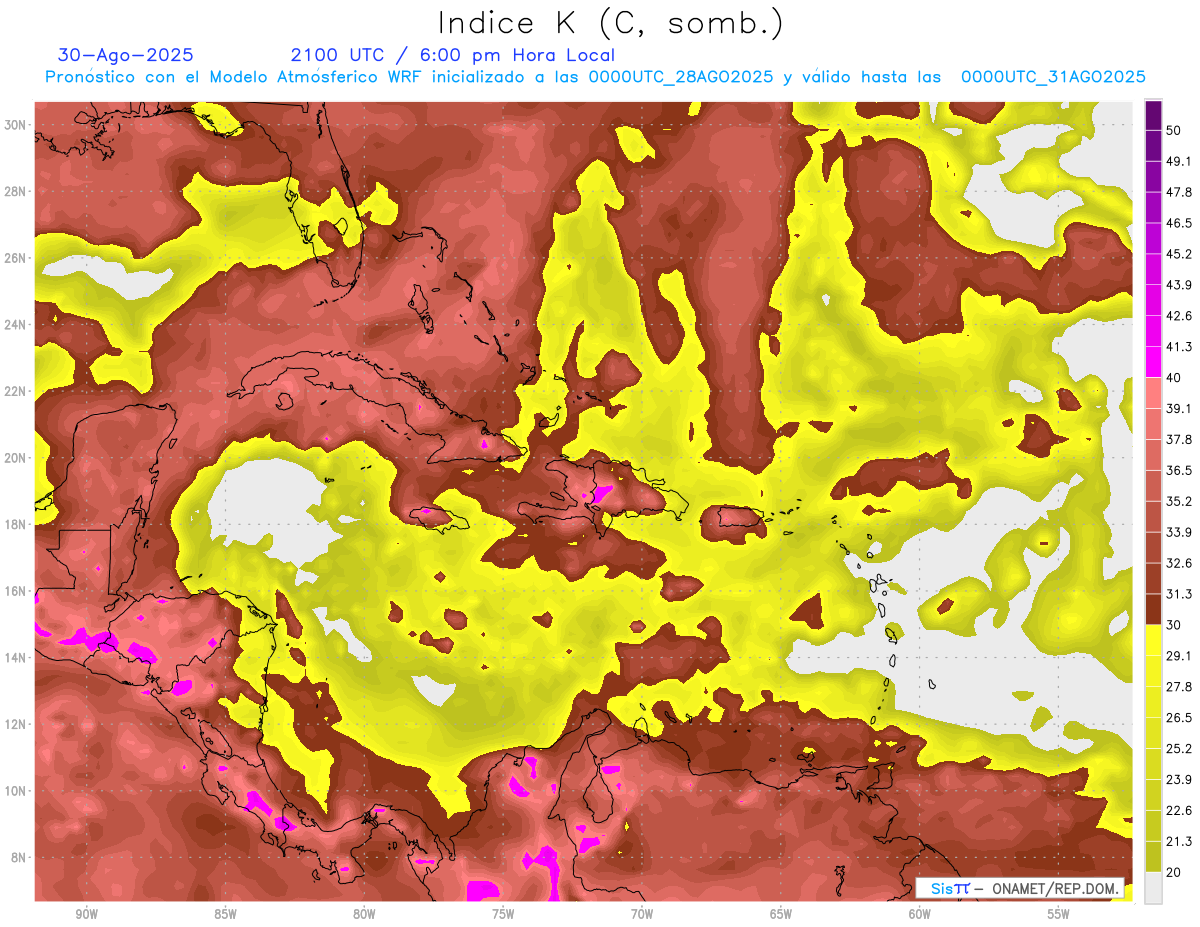Click the legend value '27.8'
This screenshot has height=927, width=1200.
pyautogui.click(x=1179, y=687)
